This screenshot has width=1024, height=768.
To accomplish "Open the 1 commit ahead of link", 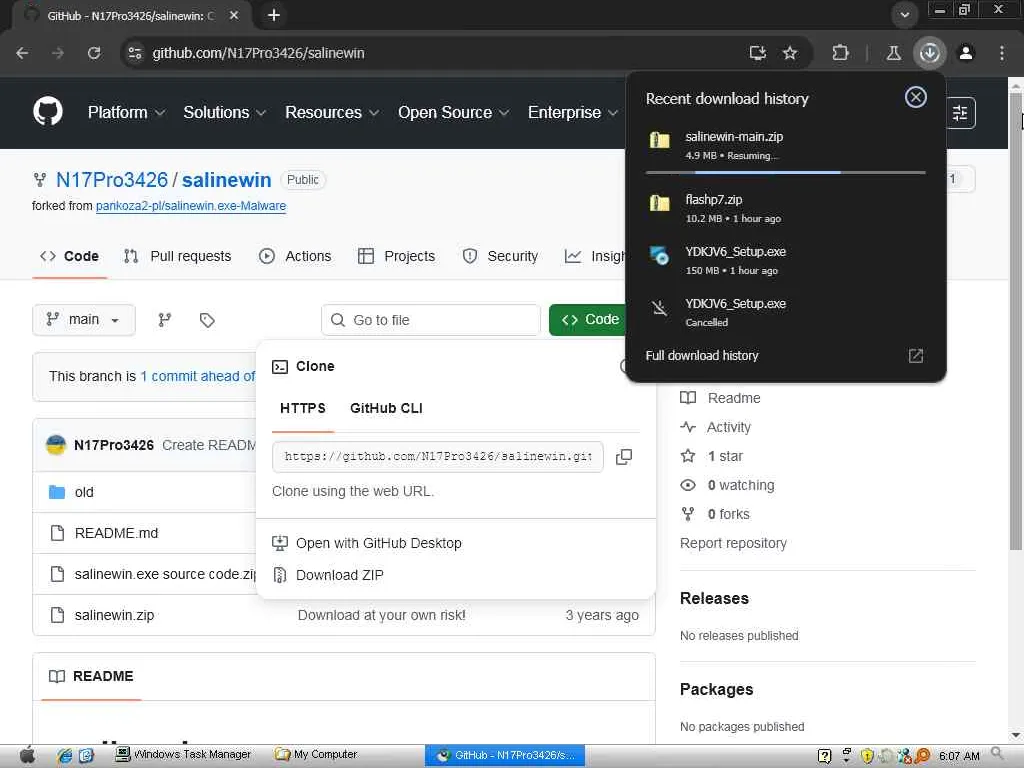I will tap(198, 376).
